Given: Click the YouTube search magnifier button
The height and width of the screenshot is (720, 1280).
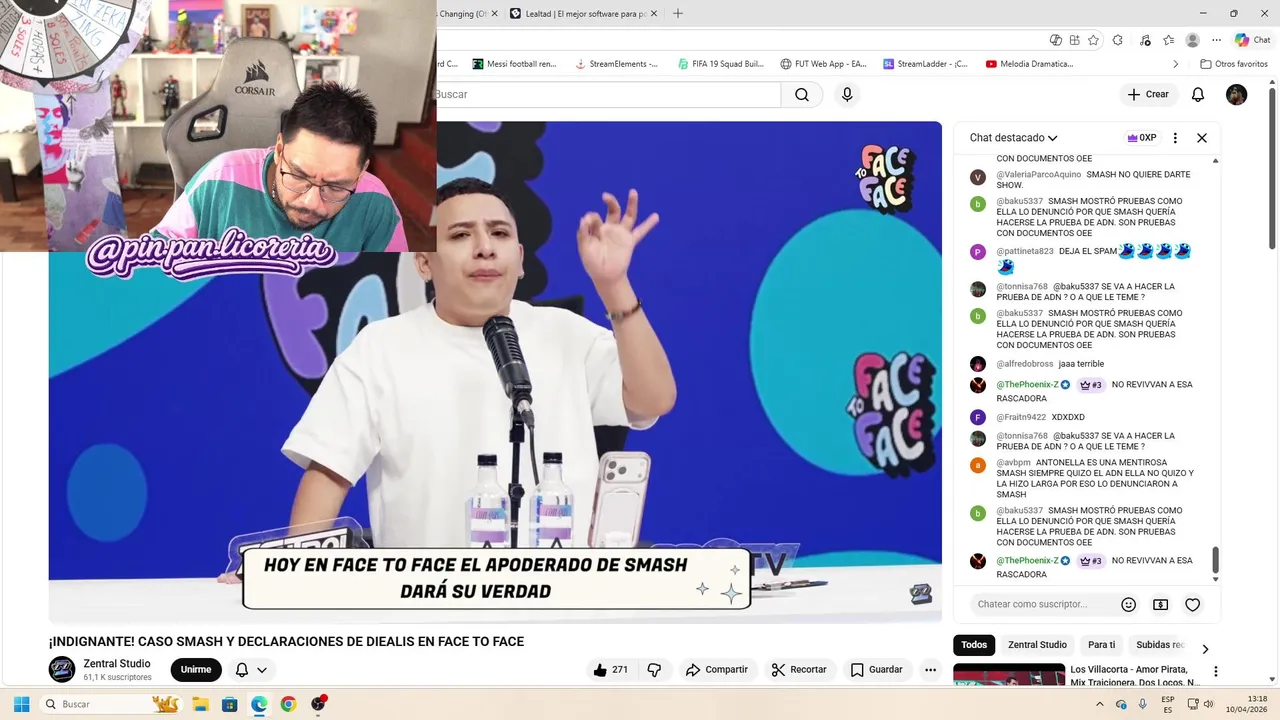Looking at the screenshot, I should pos(802,94).
